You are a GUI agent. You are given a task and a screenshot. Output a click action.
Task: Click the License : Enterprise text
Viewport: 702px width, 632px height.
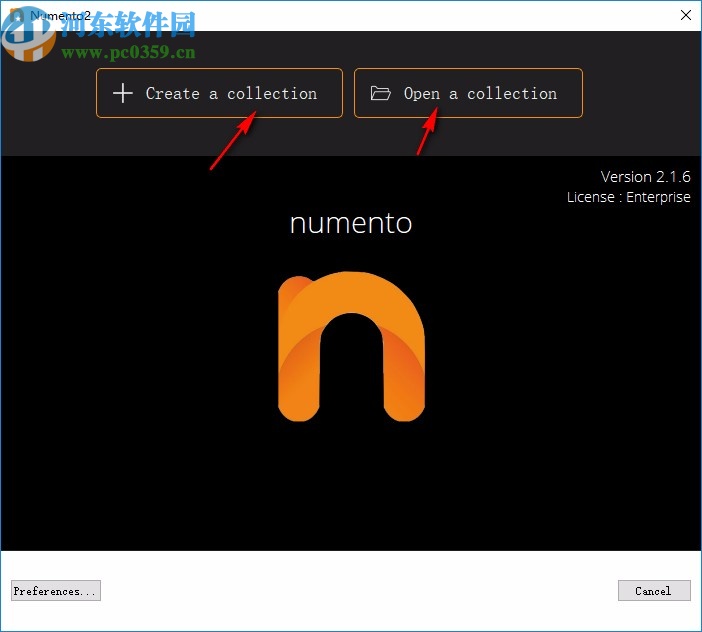629,197
